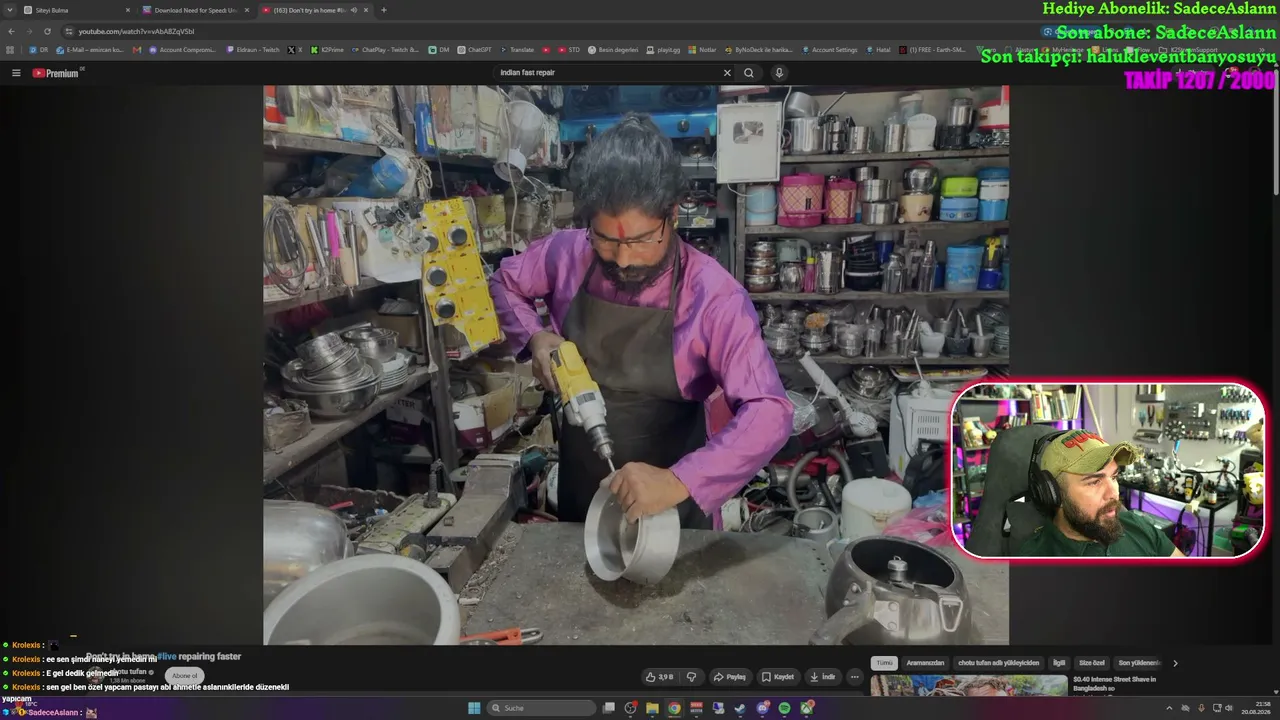The width and height of the screenshot is (1280, 720).
Task: Save the video with Kaydet
Action: tap(777, 677)
